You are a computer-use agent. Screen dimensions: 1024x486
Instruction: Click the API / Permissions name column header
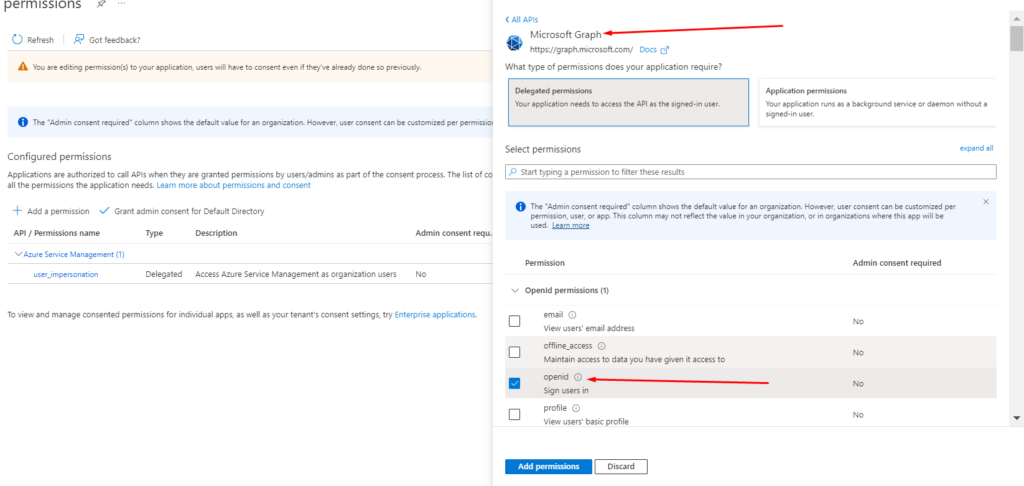pos(57,233)
